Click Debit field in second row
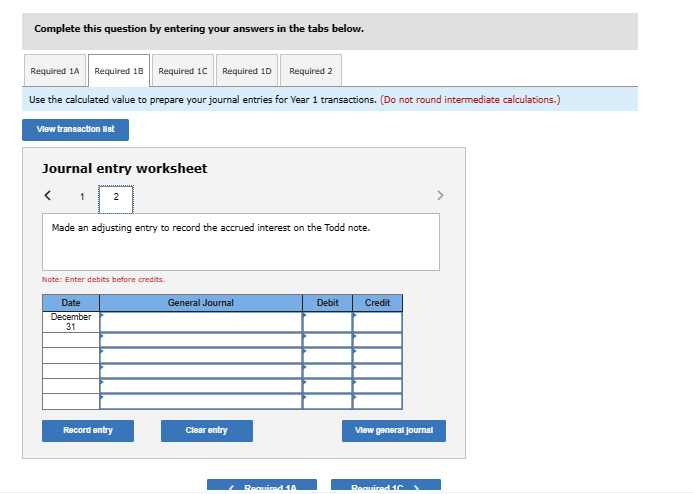693x494 pixels. pos(327,340)
